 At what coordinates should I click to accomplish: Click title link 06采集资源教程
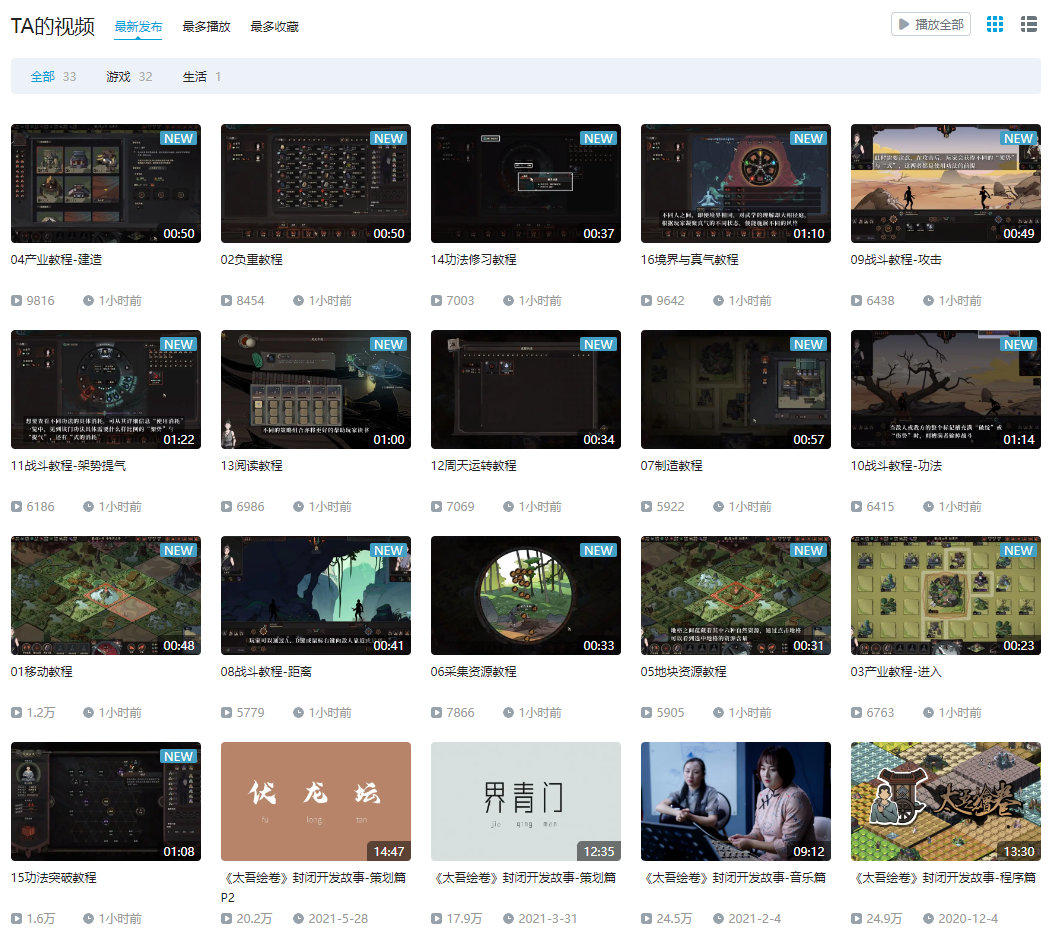474,672
